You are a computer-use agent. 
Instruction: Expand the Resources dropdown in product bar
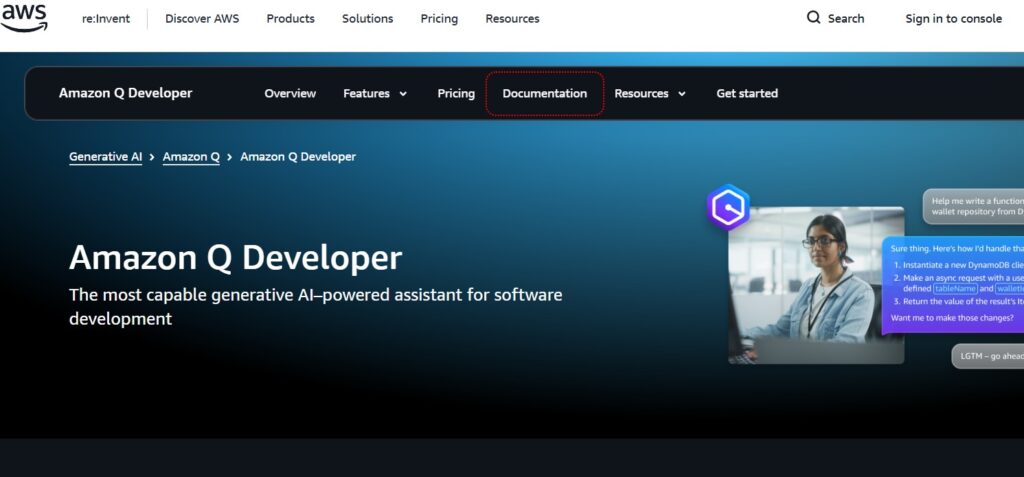coord(650,93)
